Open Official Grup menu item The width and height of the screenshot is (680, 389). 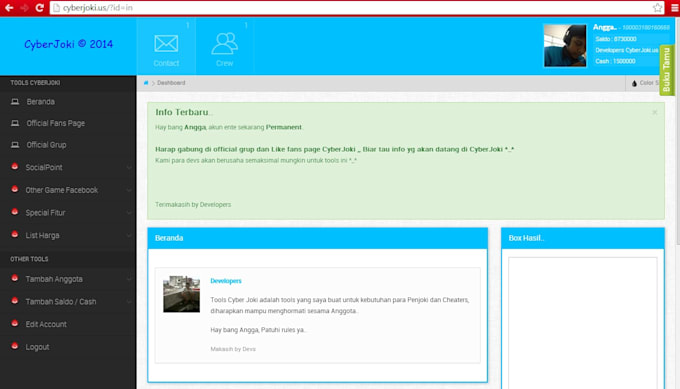46,145
